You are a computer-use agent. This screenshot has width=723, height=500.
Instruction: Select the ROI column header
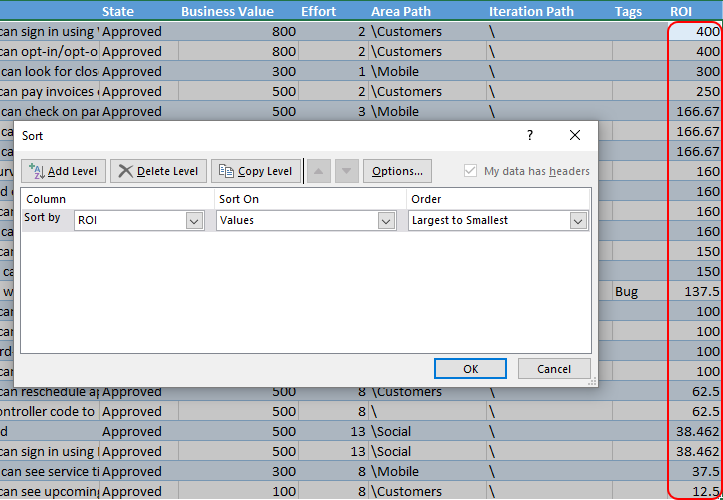tap(681, 12)
